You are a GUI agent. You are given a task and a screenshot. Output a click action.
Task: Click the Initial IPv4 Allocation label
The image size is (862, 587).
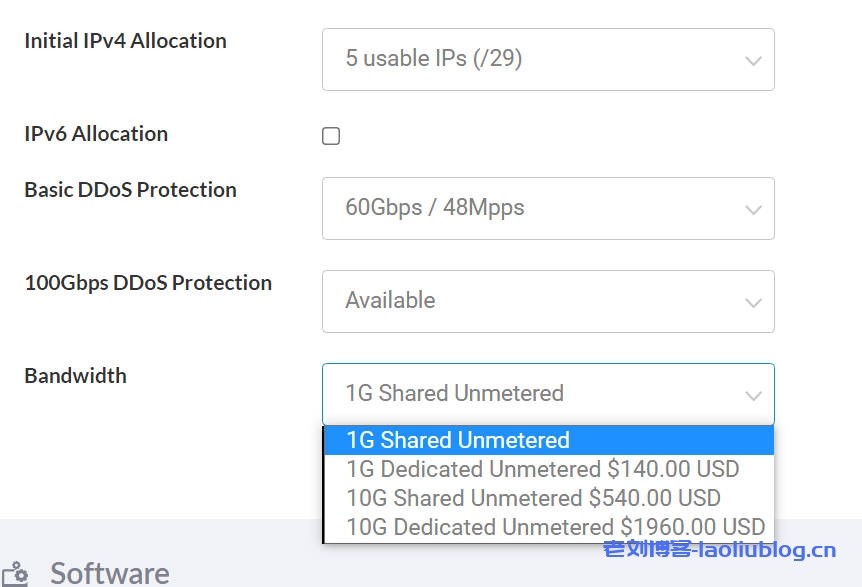[125, 41]
